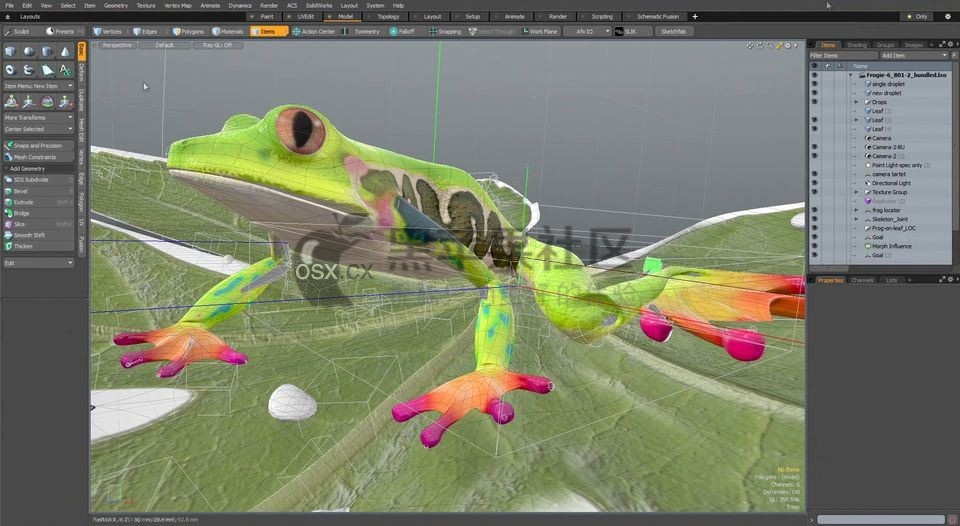Viewport: 960px width, 526px height.
Task: Select the Cone primitive tool
Action: (65, 51)
